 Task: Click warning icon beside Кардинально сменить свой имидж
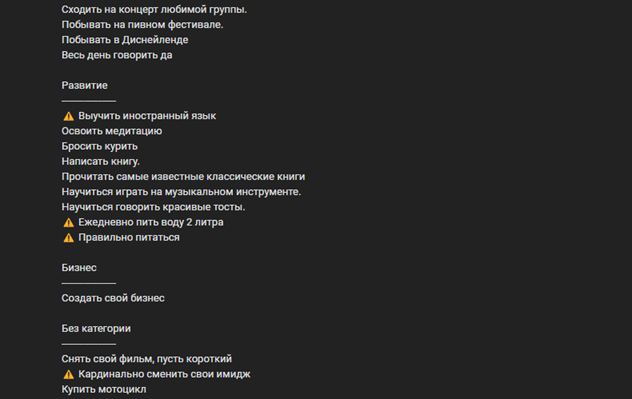click(x=69, y=374)
